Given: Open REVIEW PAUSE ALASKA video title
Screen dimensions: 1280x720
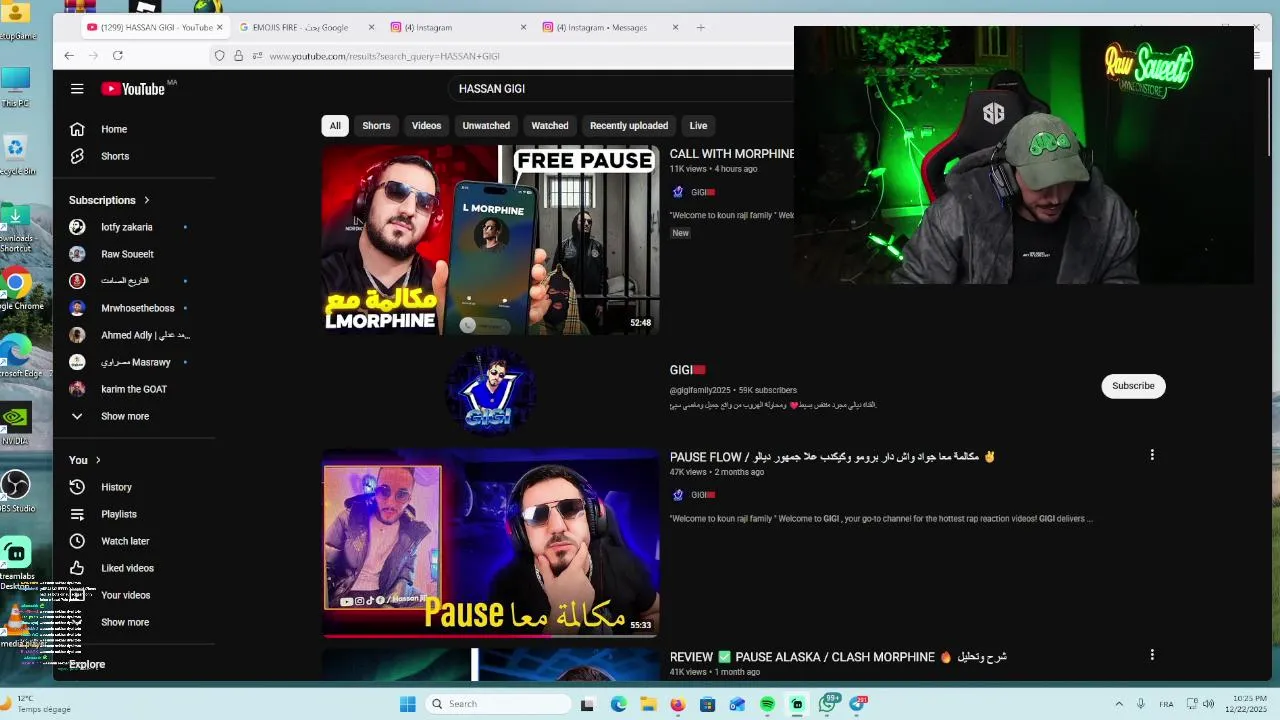Looking at the screenshot, I should (x=838, y=657).
